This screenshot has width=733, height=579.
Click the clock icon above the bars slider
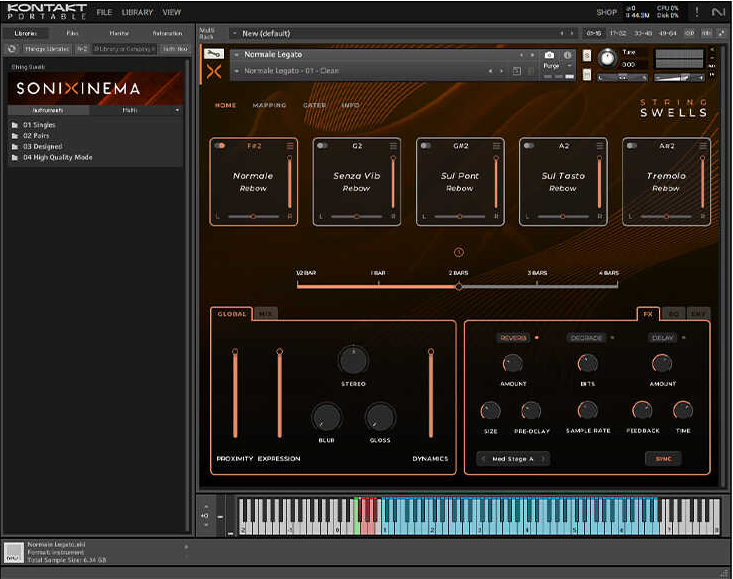pyautogui.click(x=459, y=252)
